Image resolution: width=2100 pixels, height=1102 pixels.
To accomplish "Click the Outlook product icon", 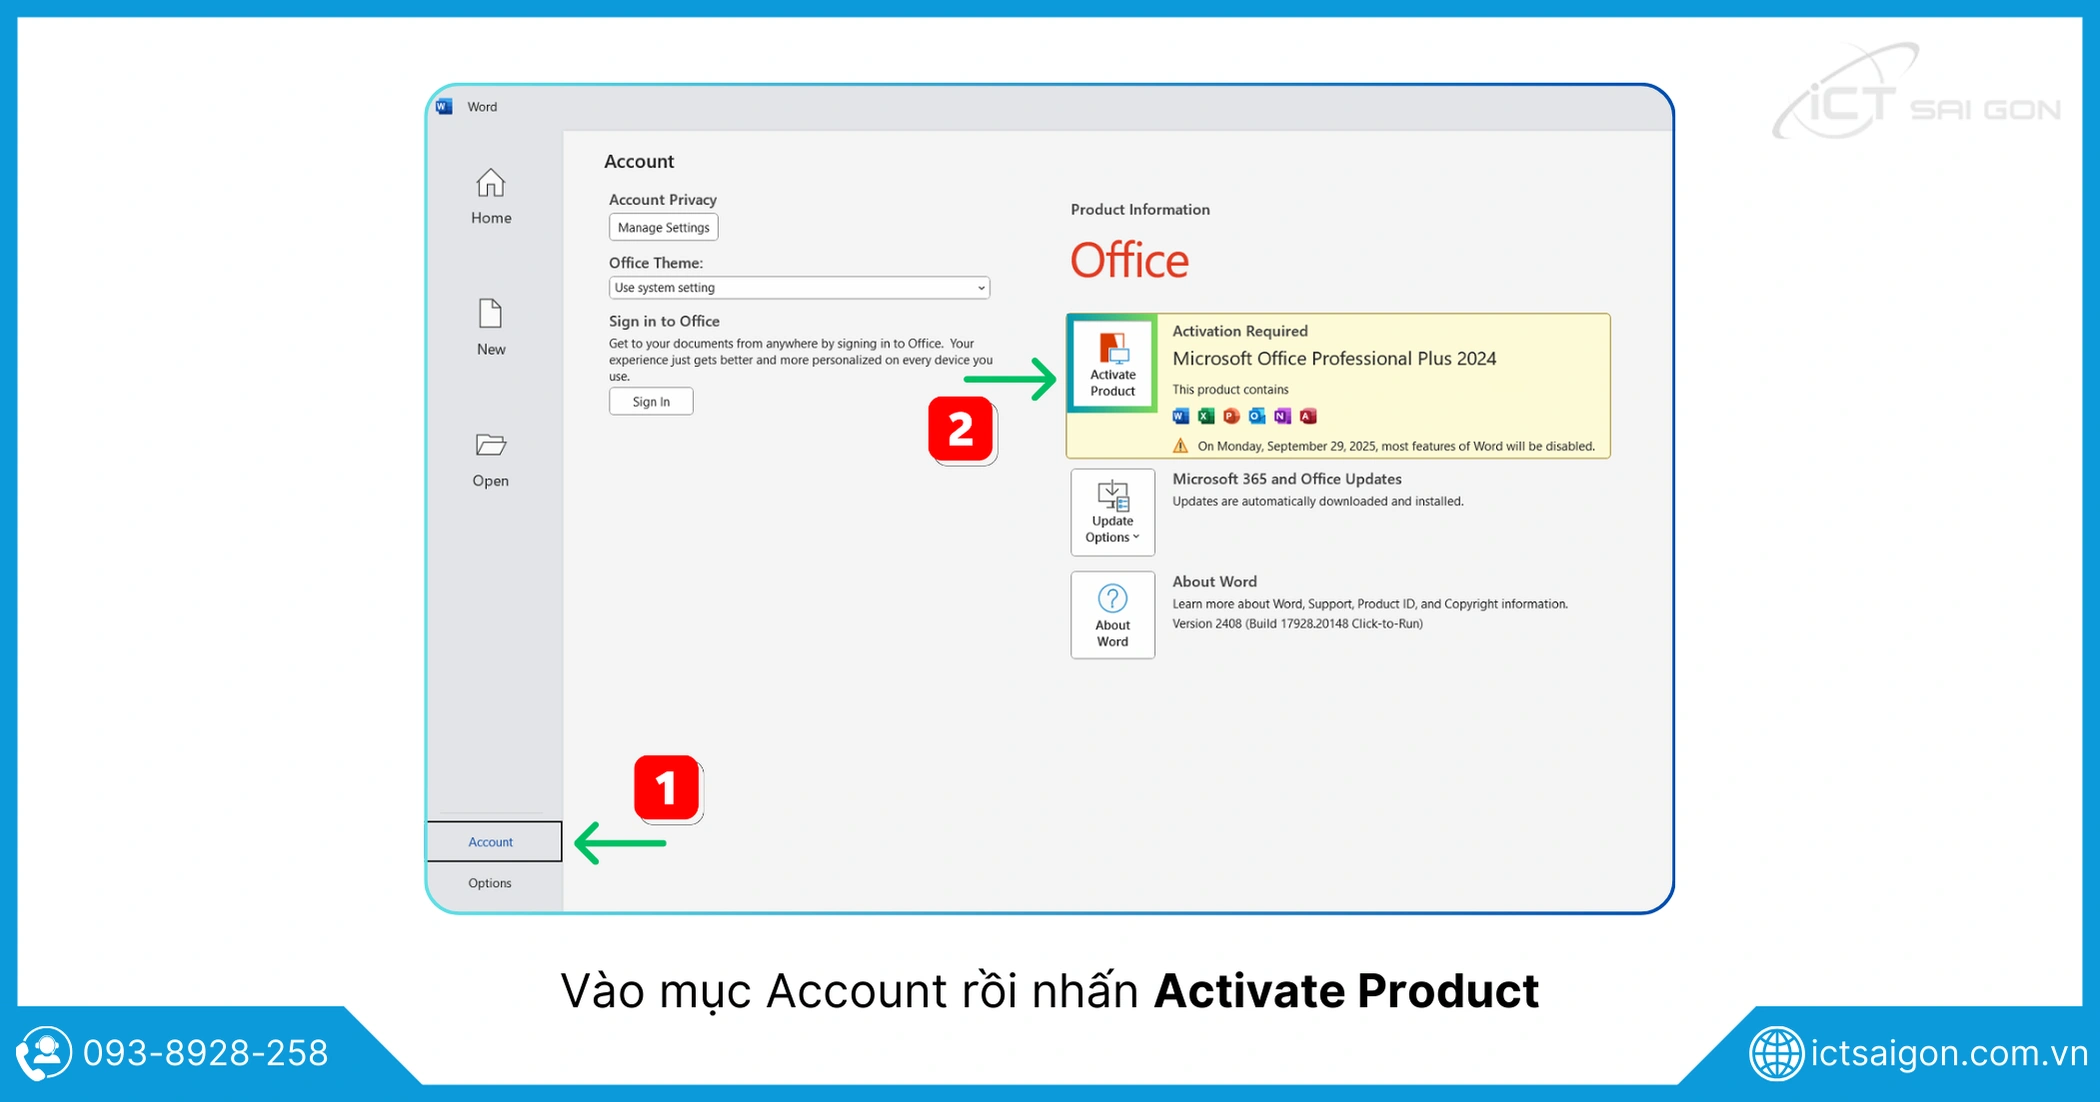I will coord(1257,416).
